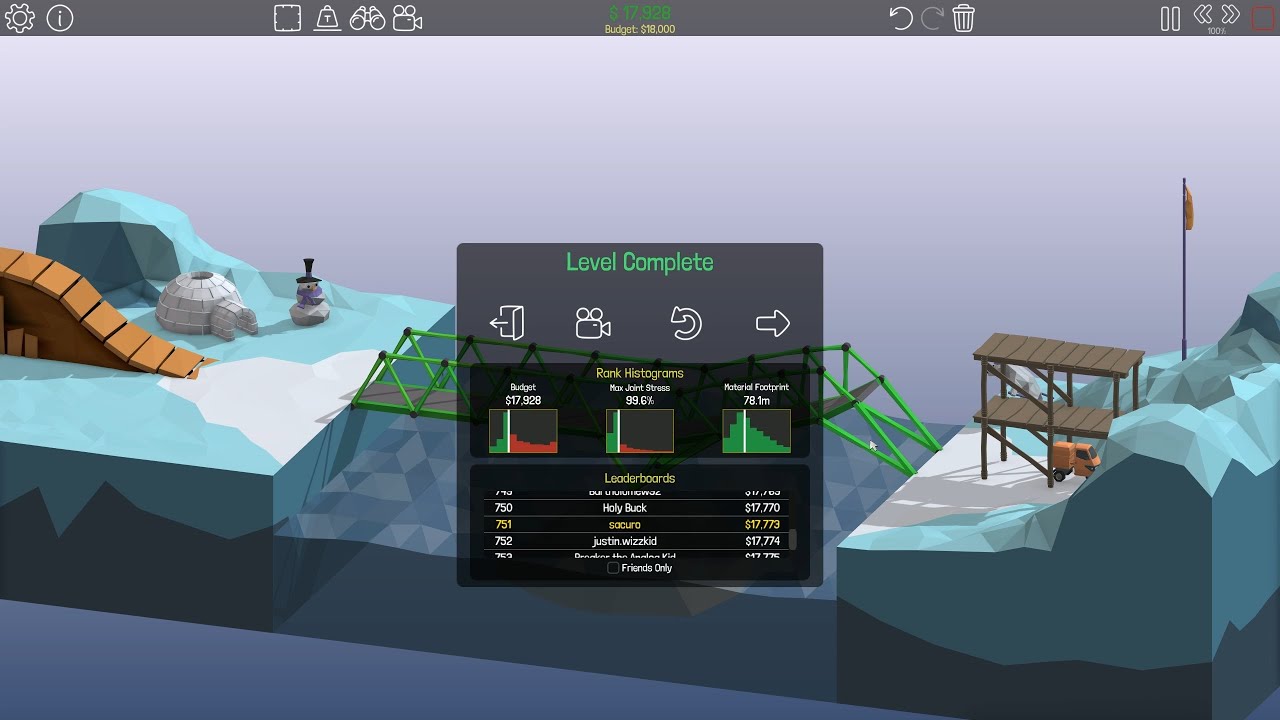Click the 99.6% max joint stress value
Image resolution: width=1280 pixels, height=720 pixels.
[640, 400]
